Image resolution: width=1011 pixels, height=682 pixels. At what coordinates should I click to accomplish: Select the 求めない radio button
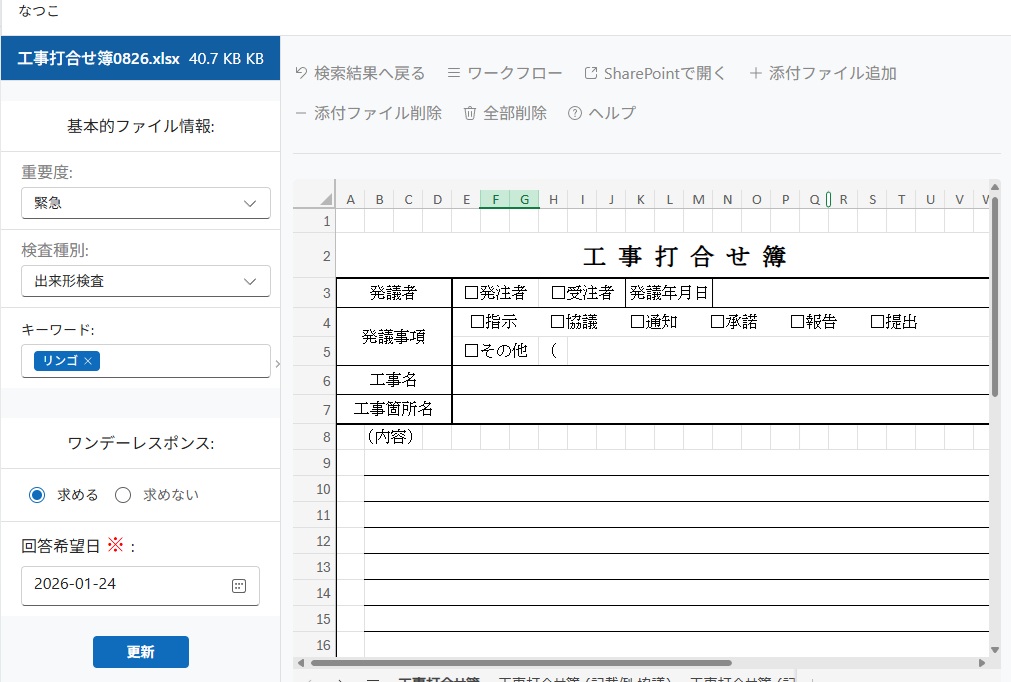pos(123,495)
